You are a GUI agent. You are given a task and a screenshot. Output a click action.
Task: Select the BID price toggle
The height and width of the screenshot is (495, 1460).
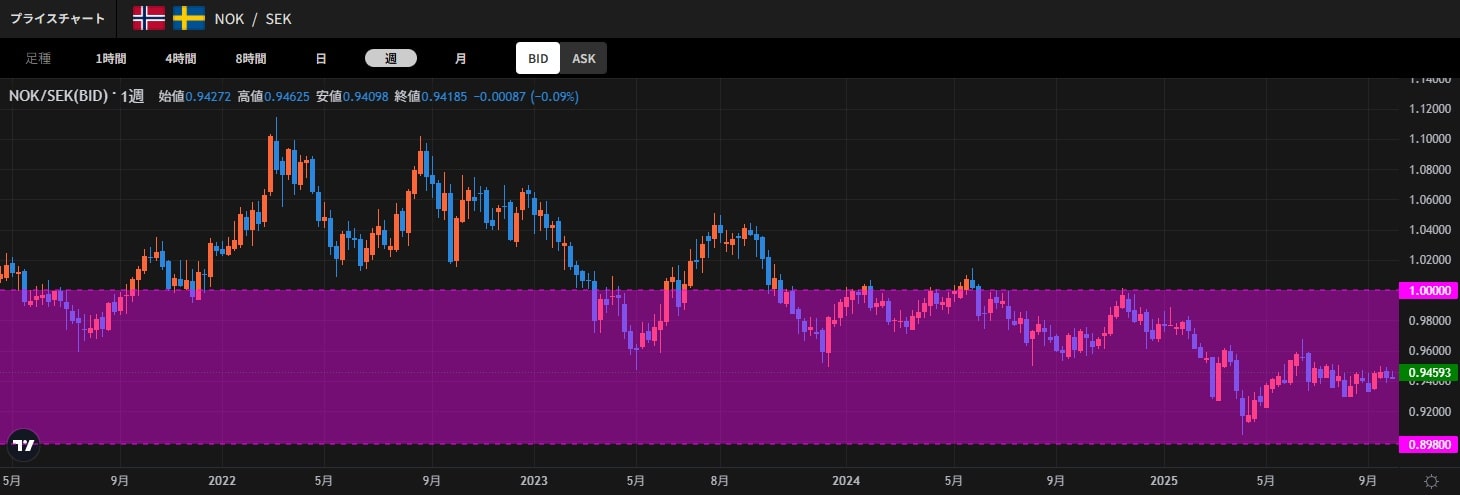(x=538, y=58)
